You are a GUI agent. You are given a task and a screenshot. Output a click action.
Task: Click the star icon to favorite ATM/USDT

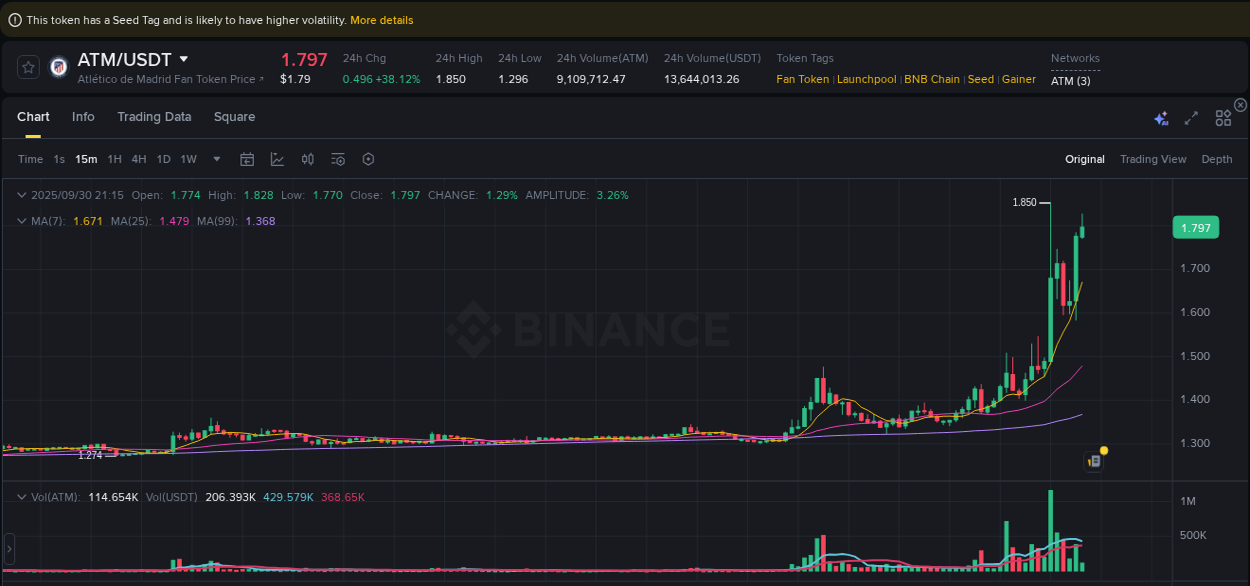tap(27, 67)
